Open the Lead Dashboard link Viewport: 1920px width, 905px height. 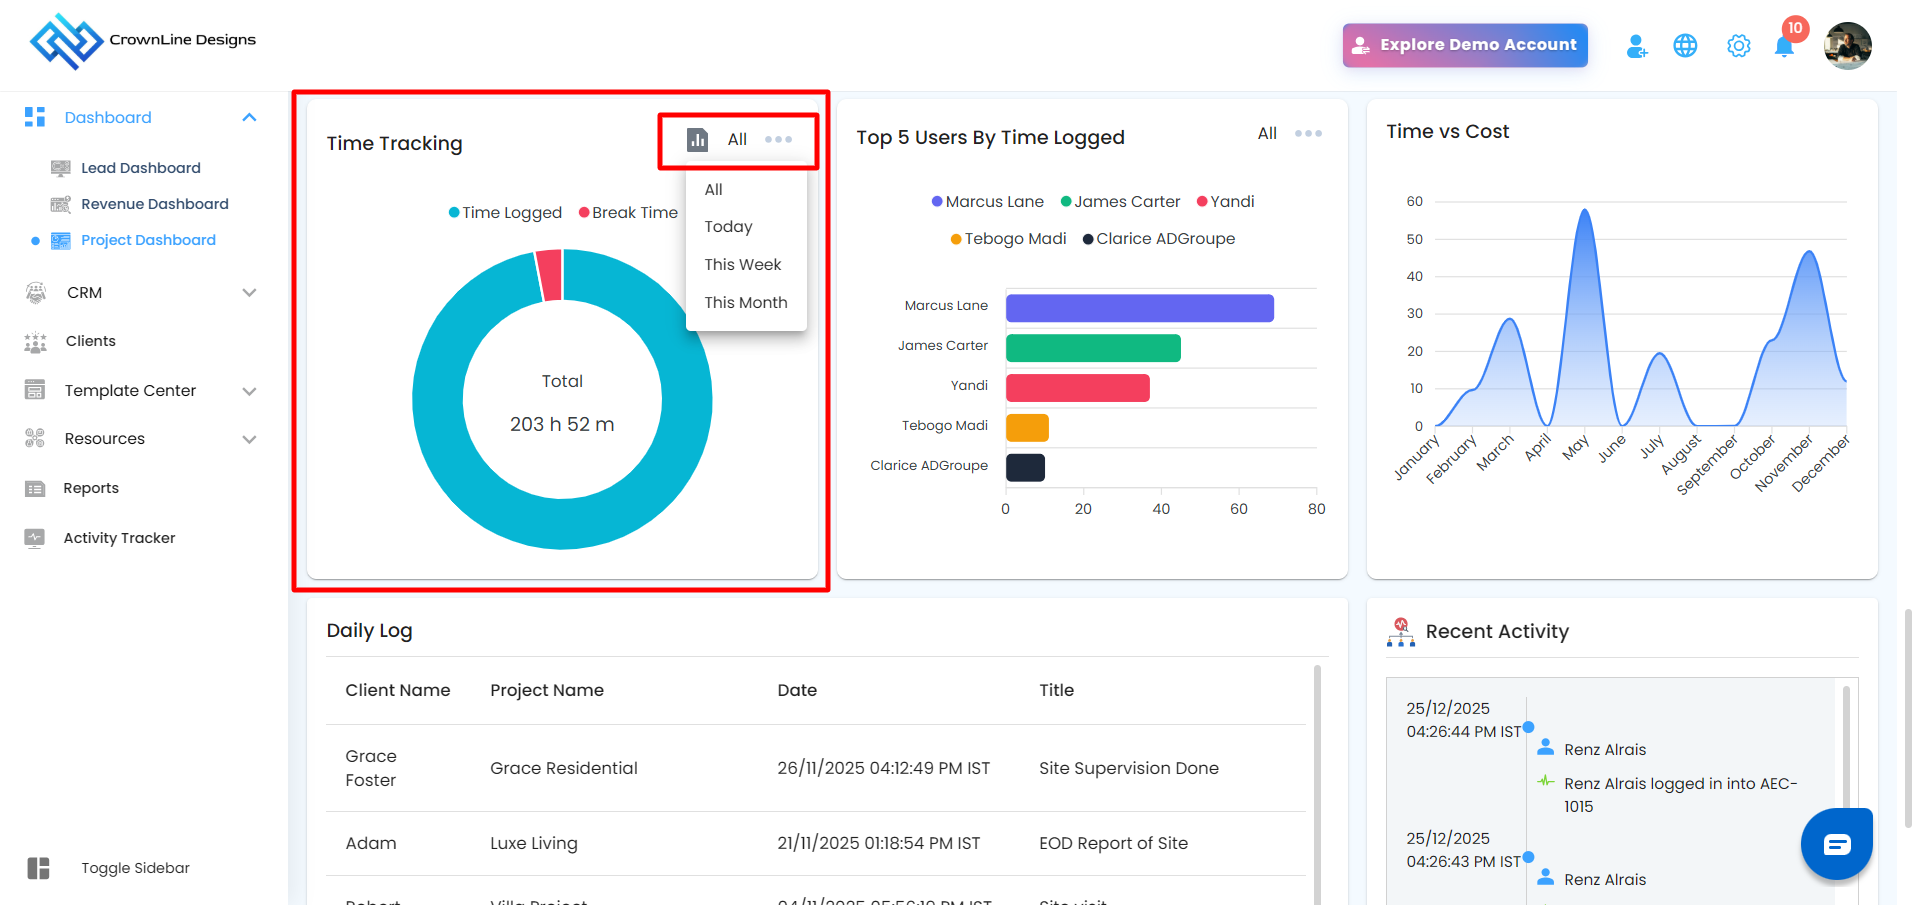pos(140,168)
